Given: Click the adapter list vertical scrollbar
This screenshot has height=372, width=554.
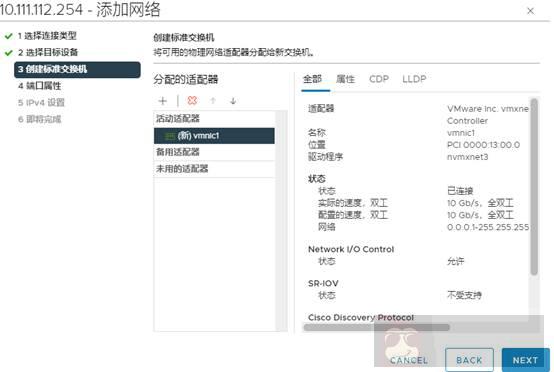Looking at the screenshot, I should click(282, 221).
